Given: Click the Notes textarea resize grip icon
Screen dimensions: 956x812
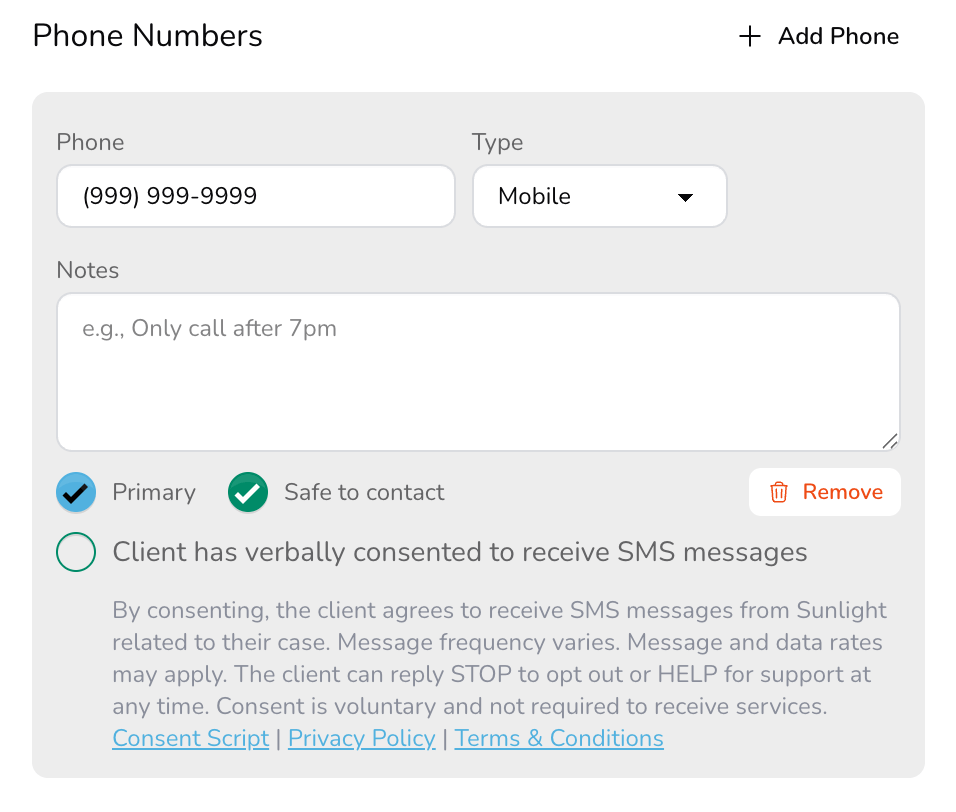Looking at the screenshot, I should [891, 440].
